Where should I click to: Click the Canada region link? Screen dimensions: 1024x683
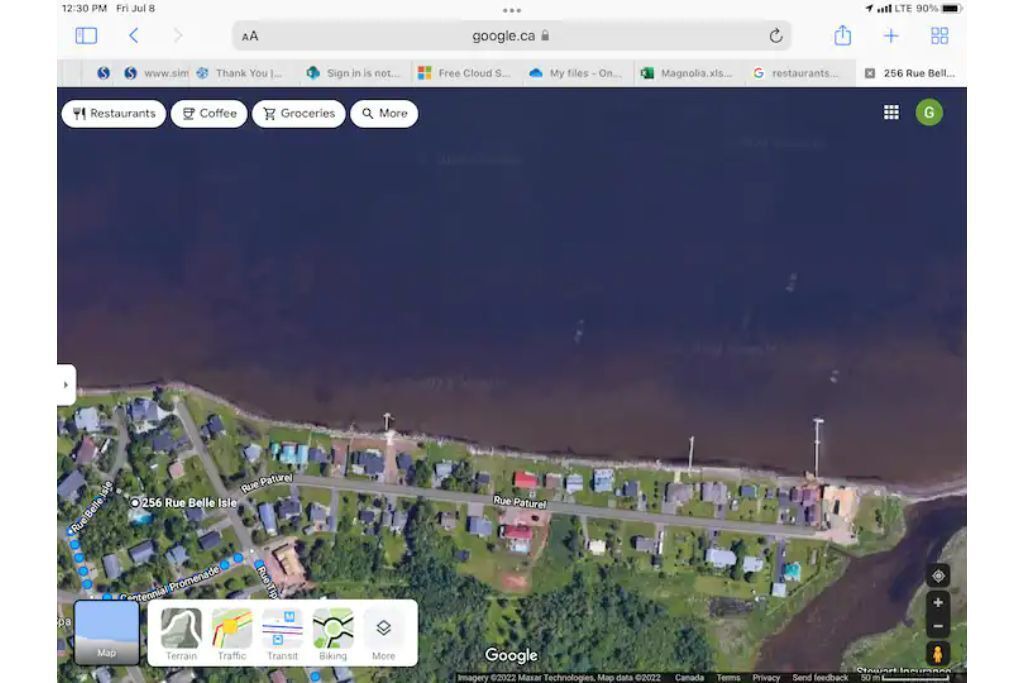689,678
